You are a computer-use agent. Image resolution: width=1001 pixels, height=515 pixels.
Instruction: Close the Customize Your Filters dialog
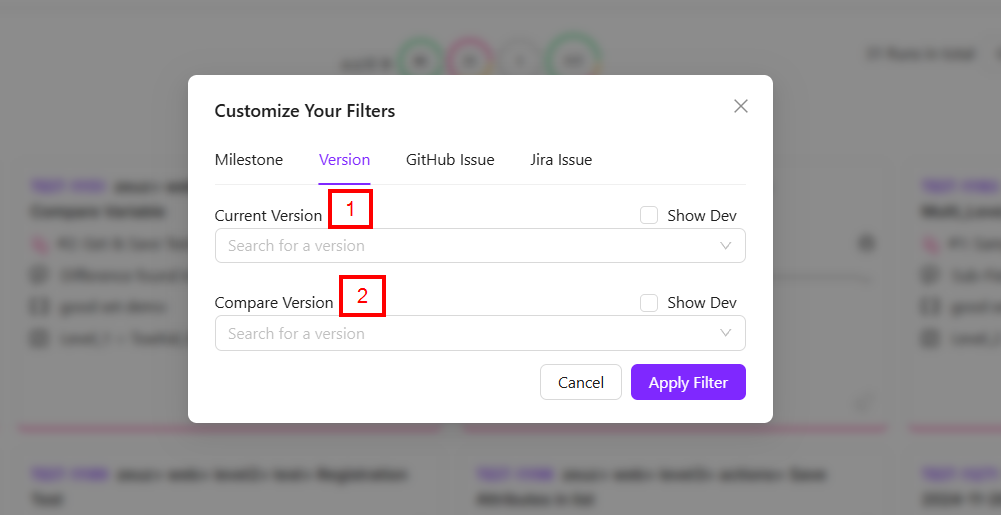pos(740,107)
